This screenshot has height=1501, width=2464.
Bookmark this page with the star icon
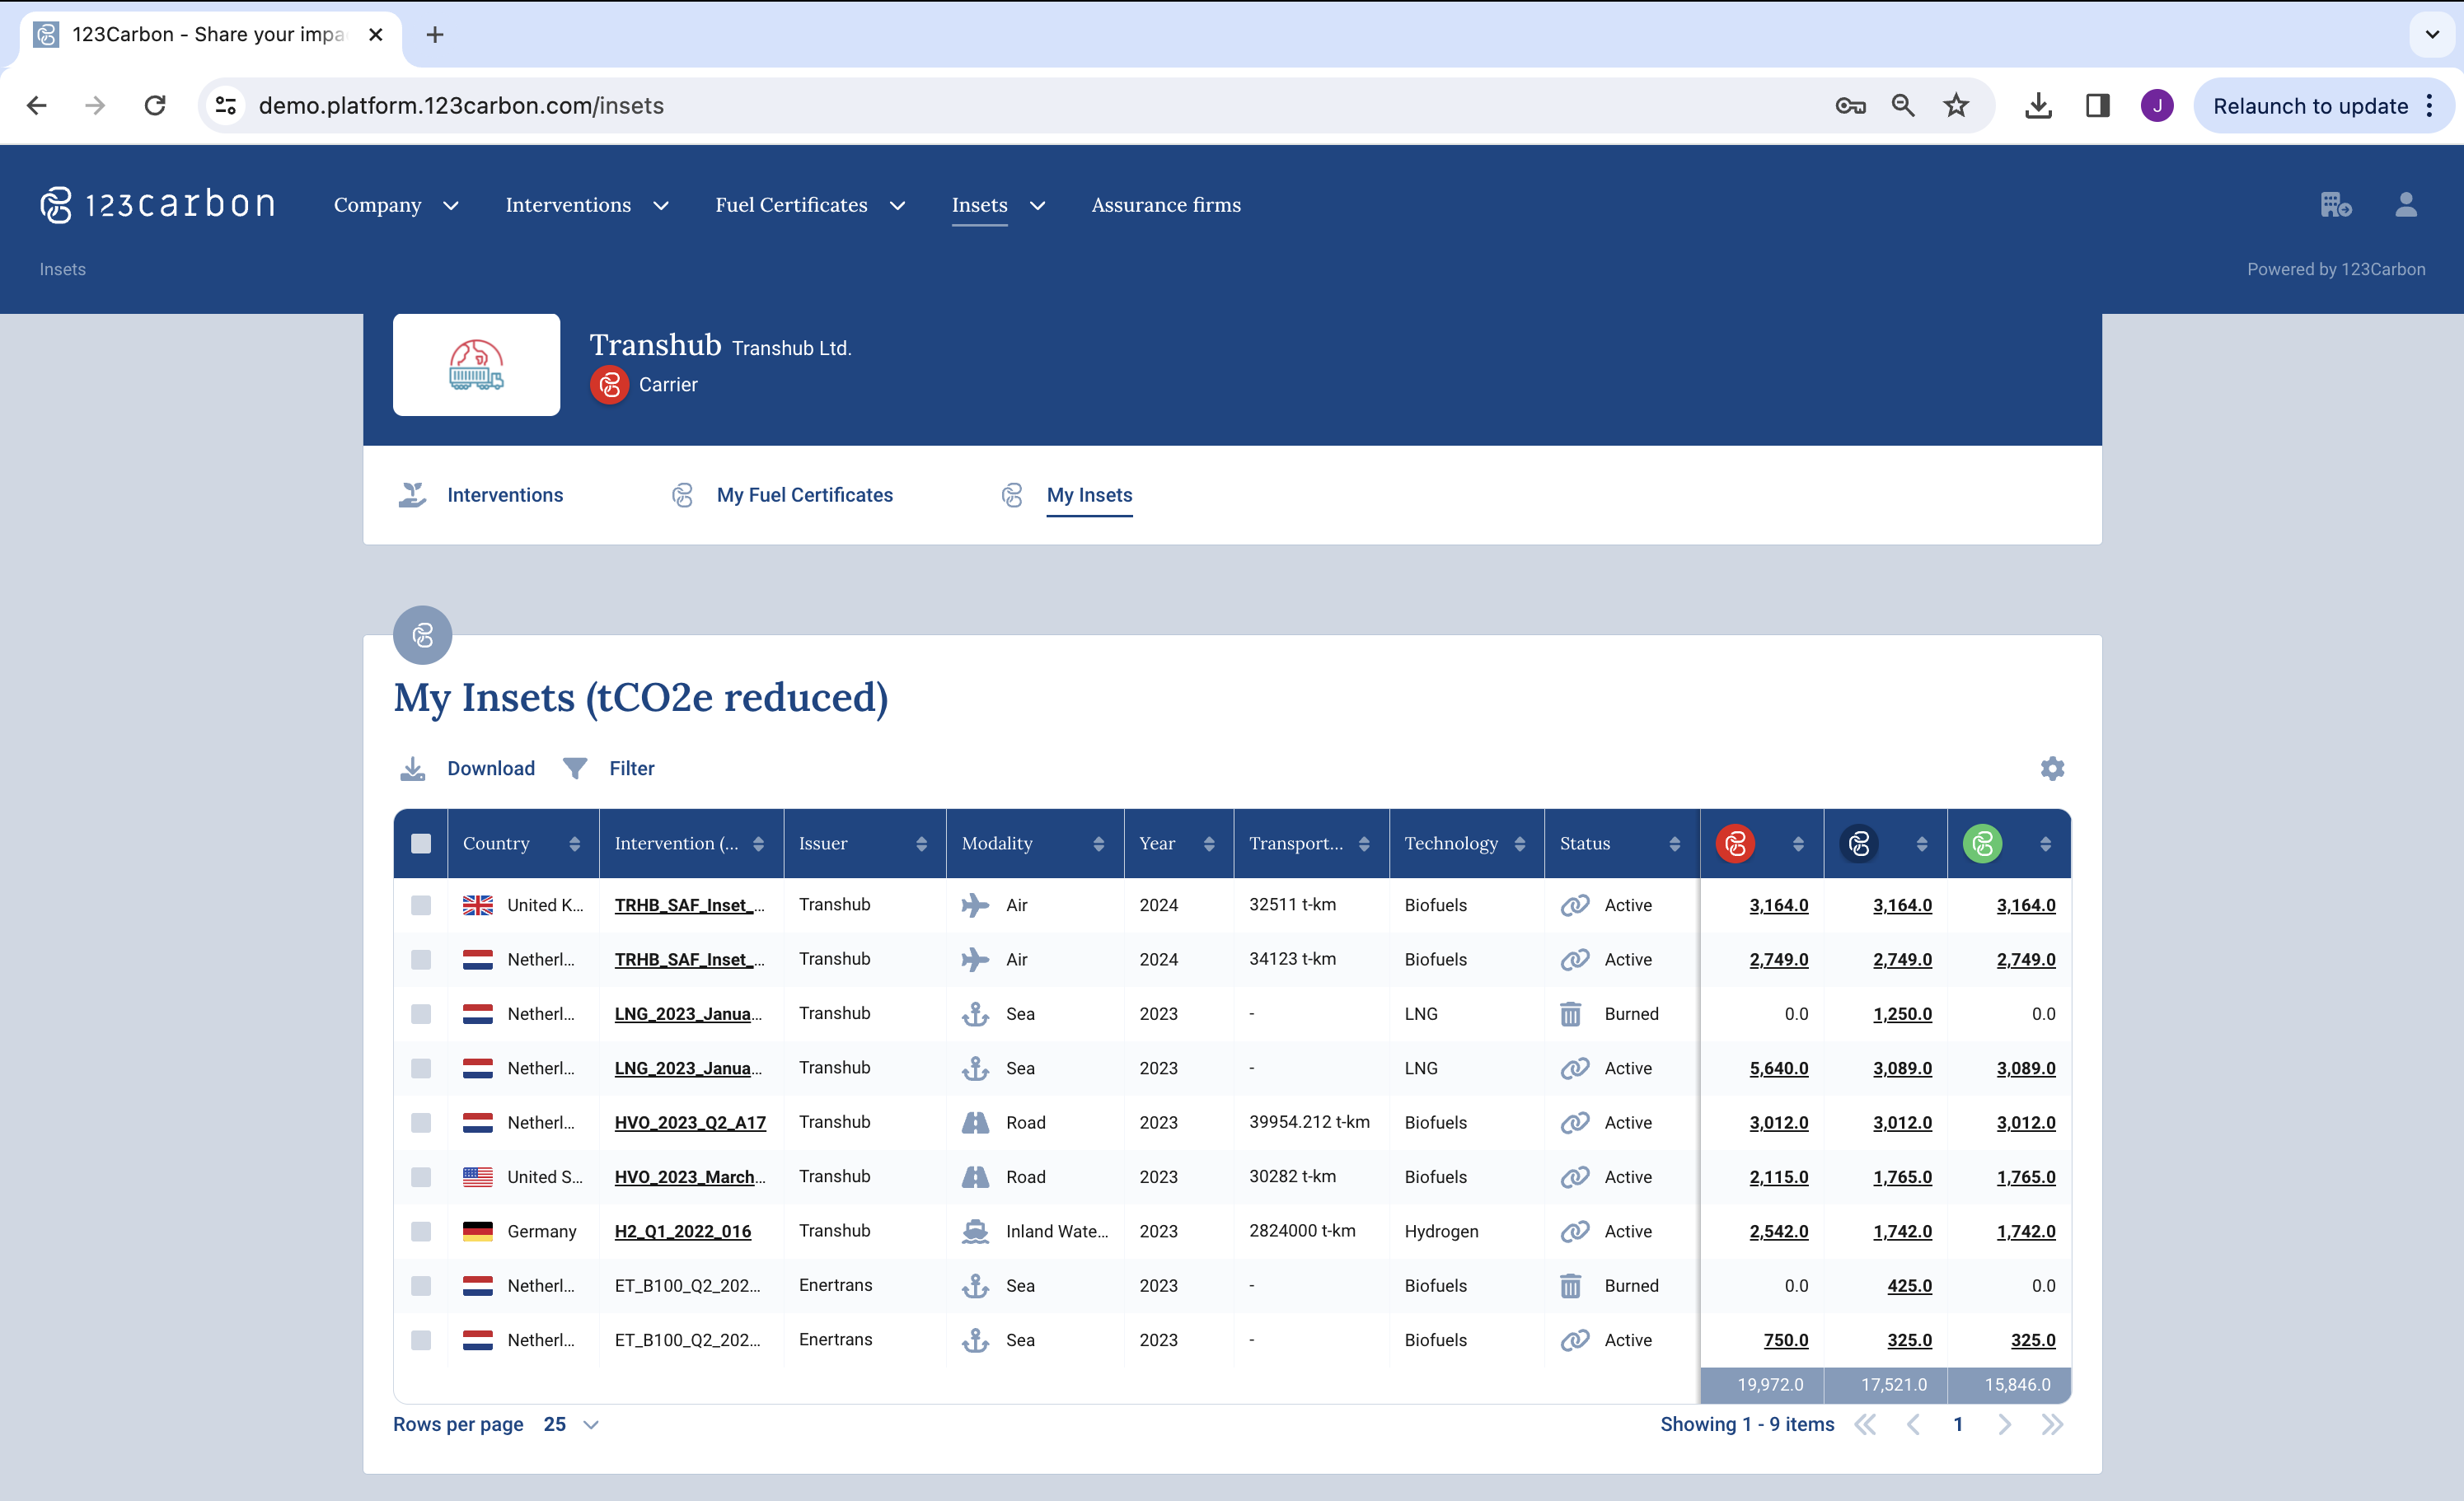(x=1956, y=105)
